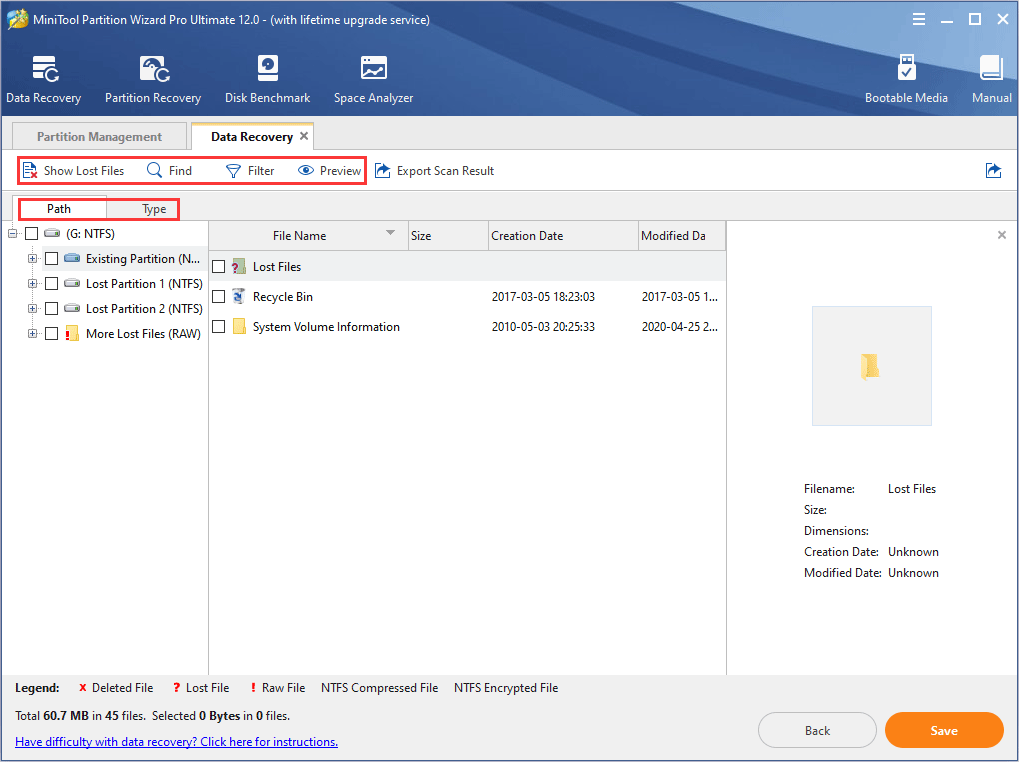This screenshot has width=1019, height=762.
Task: Click the G: NTFS drive icon
Action: (53, 233)
